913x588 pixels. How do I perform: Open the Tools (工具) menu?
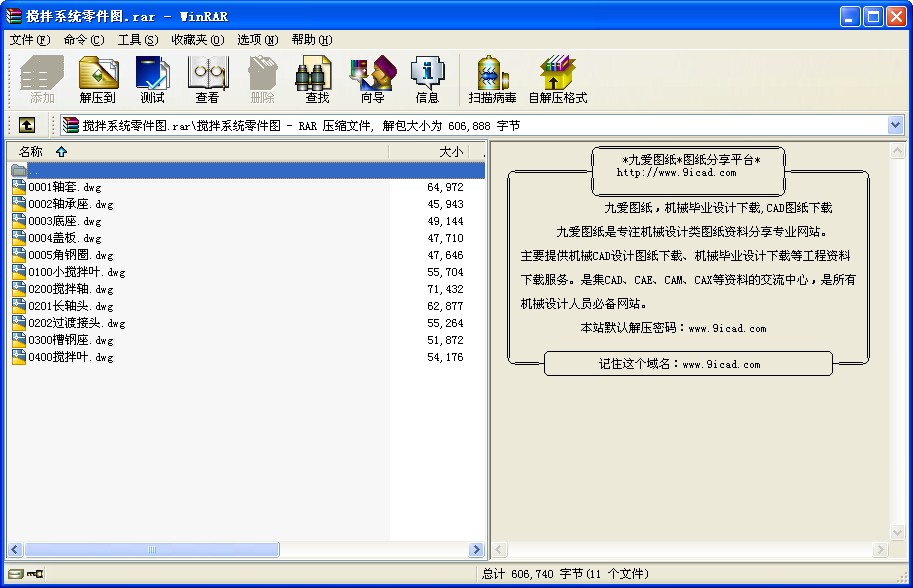[137, 40]
